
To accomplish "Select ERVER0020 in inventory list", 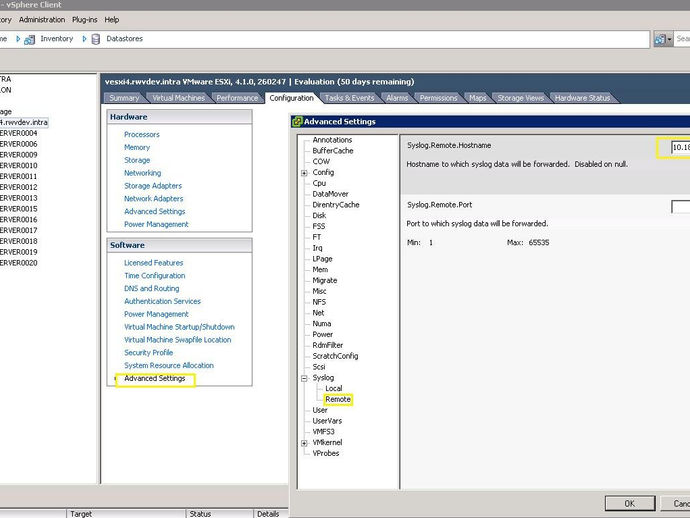I will [x=18, y=263].
